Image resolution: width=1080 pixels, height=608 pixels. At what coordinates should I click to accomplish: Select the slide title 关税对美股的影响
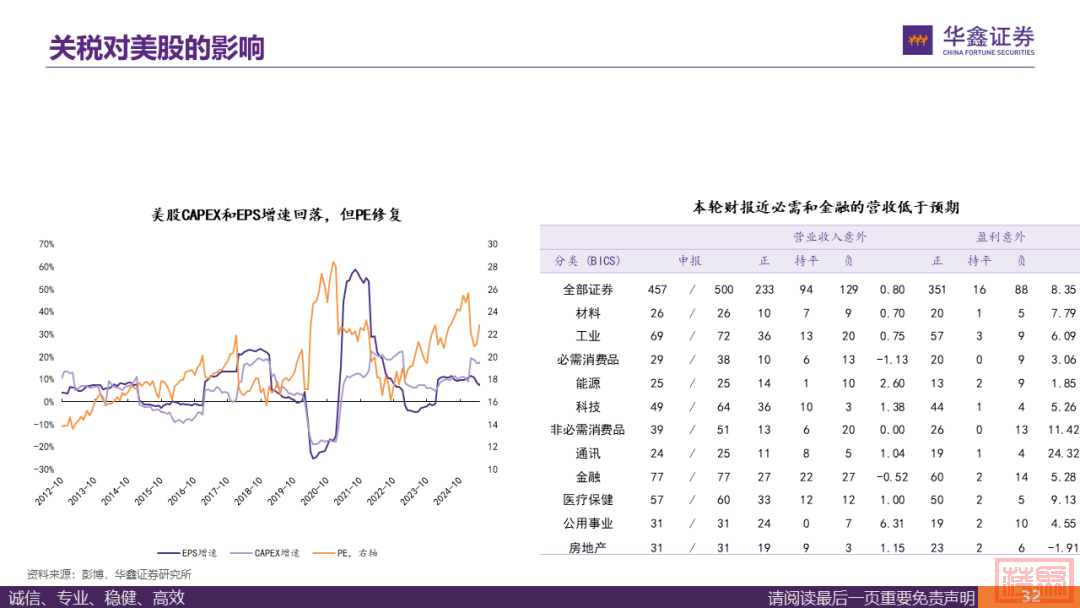click(157, 47)
